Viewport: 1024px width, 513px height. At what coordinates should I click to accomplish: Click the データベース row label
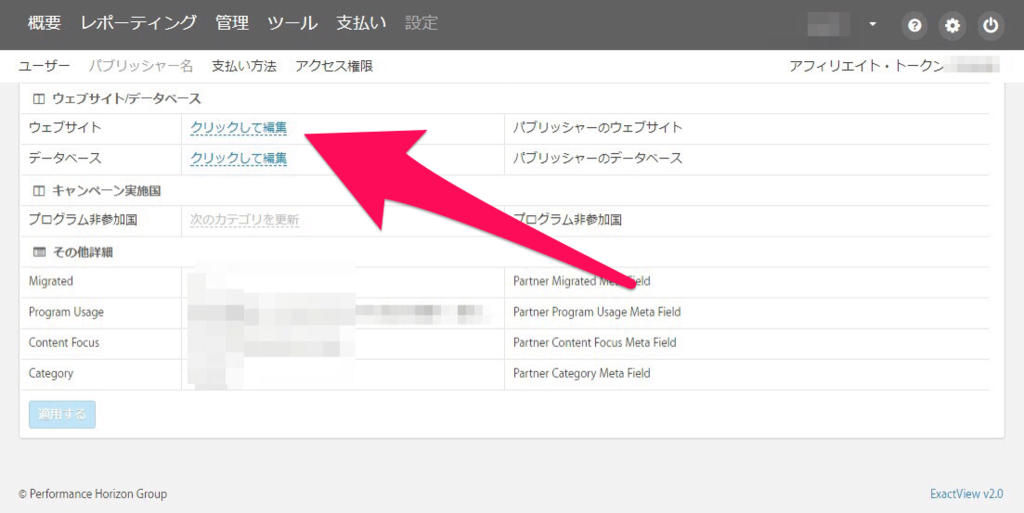pyautogui.click(x=65, y=159)
